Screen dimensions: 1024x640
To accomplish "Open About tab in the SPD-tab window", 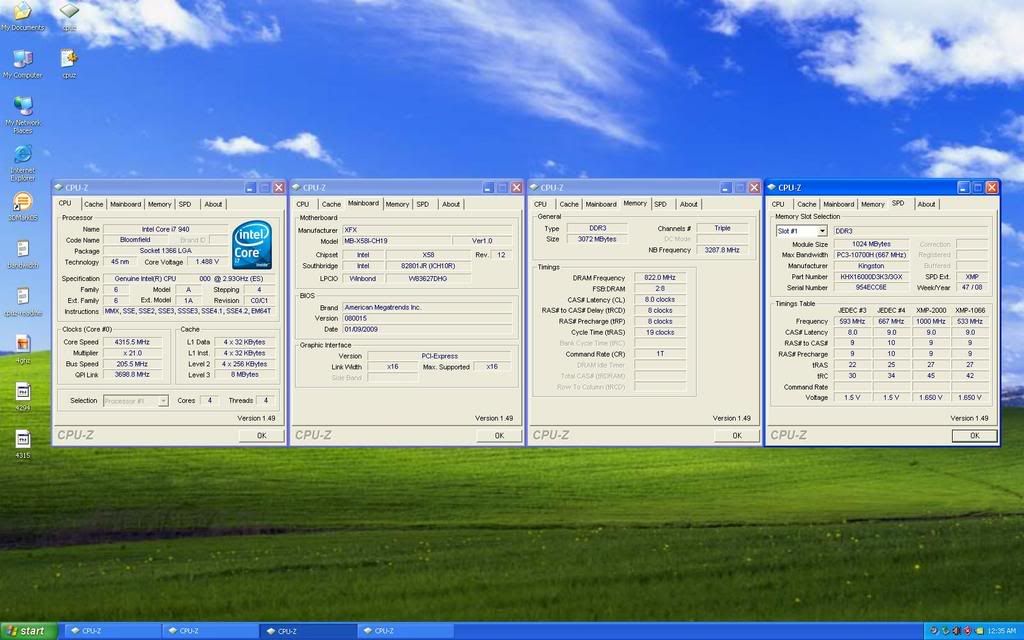I will (926, 204).
